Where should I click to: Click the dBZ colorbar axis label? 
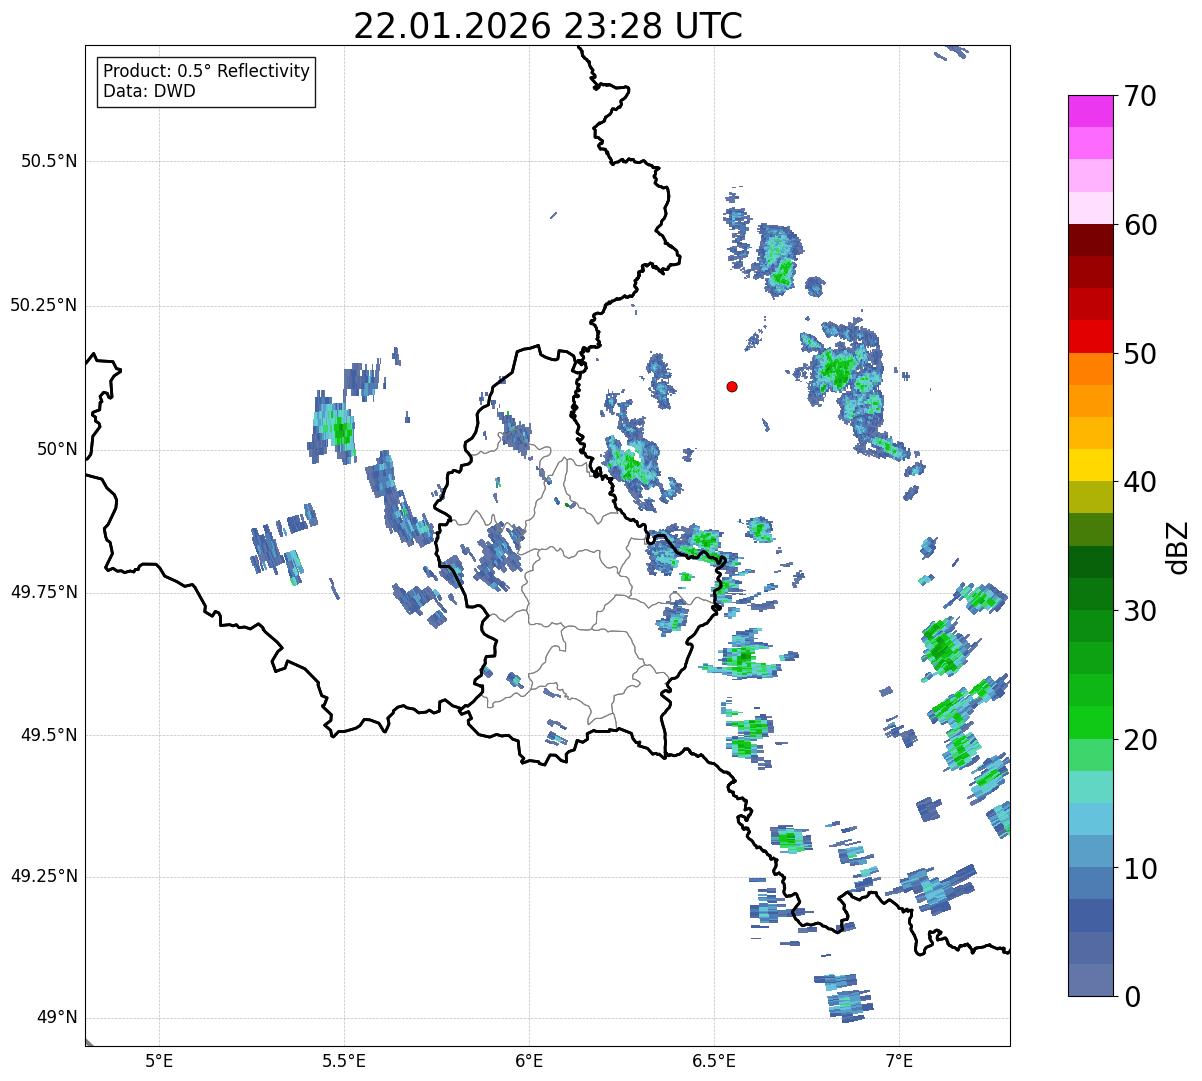(1179, 546)
